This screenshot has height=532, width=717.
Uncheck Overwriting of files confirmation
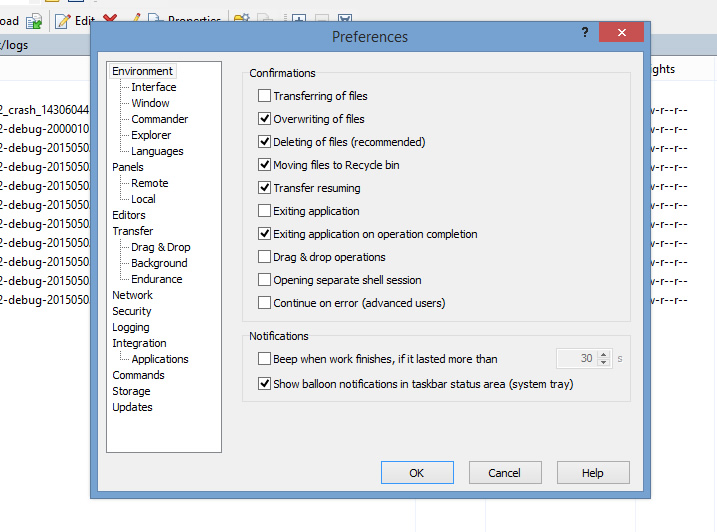265,119
